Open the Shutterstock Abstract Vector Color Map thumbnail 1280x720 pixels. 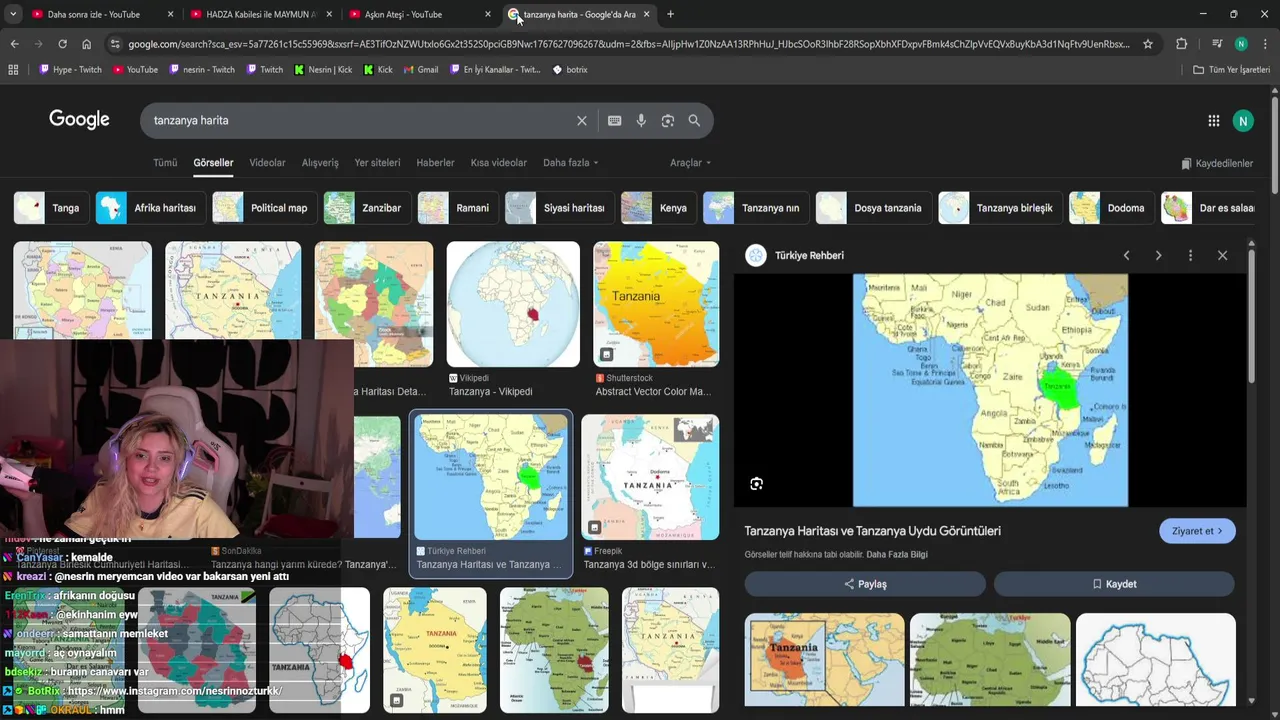click(x=656, y=304)
